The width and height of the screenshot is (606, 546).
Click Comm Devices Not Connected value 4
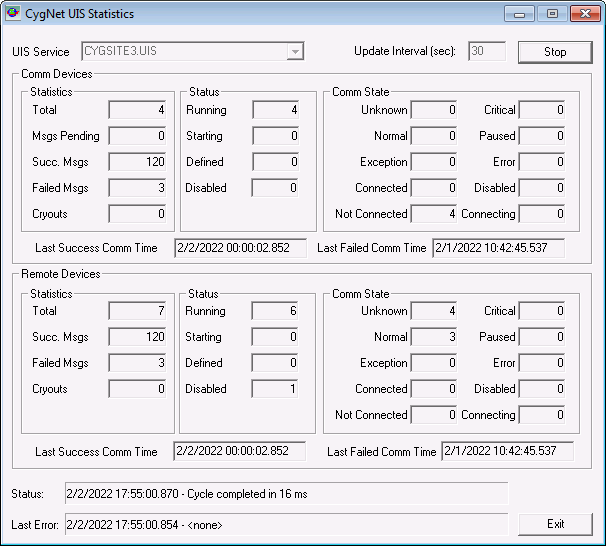pos(434,214)
